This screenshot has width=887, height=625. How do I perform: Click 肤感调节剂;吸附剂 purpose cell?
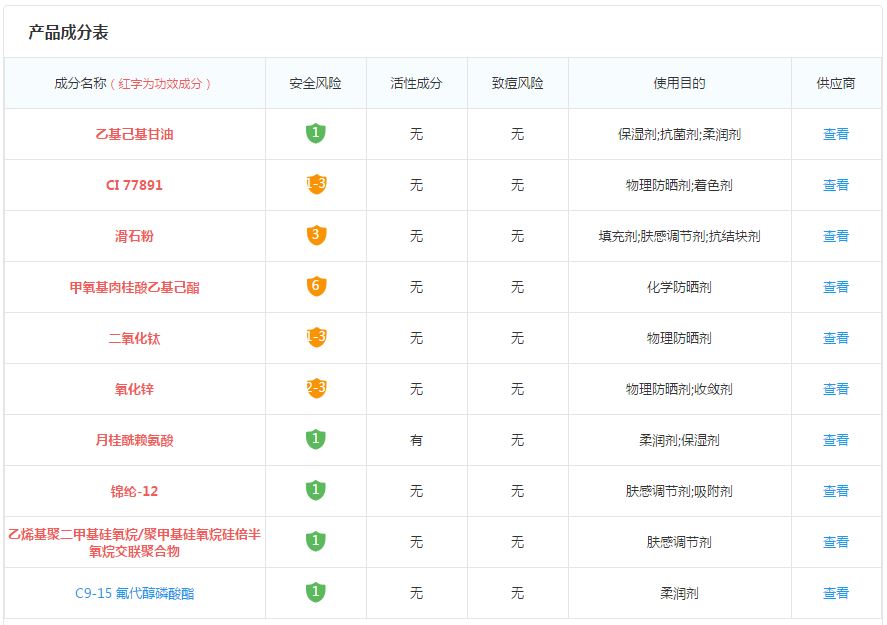pyautogui.click(x=679, y=491)
